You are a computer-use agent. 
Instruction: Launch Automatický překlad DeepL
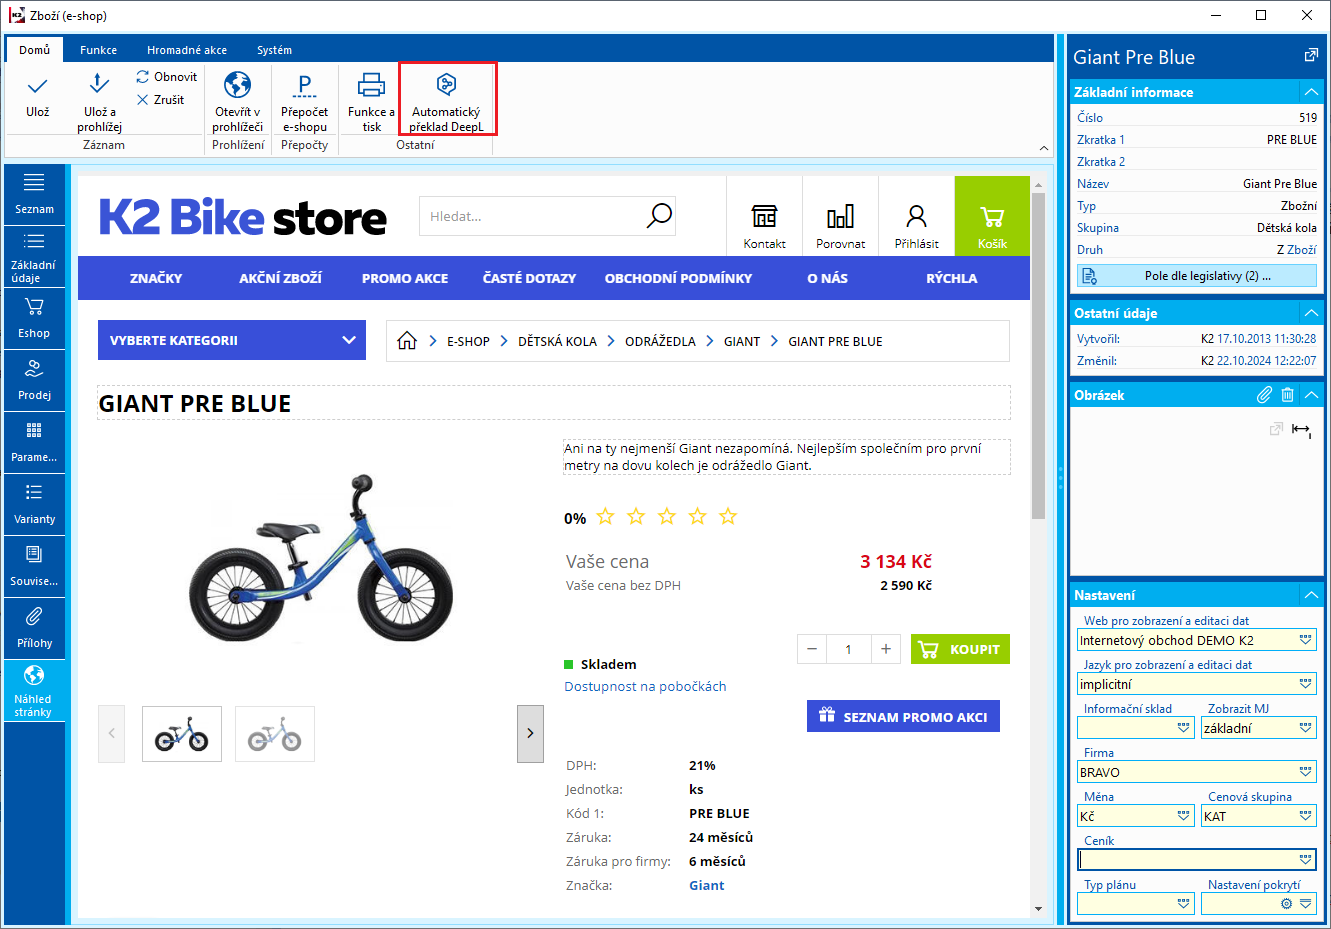(x=446, y=101)
